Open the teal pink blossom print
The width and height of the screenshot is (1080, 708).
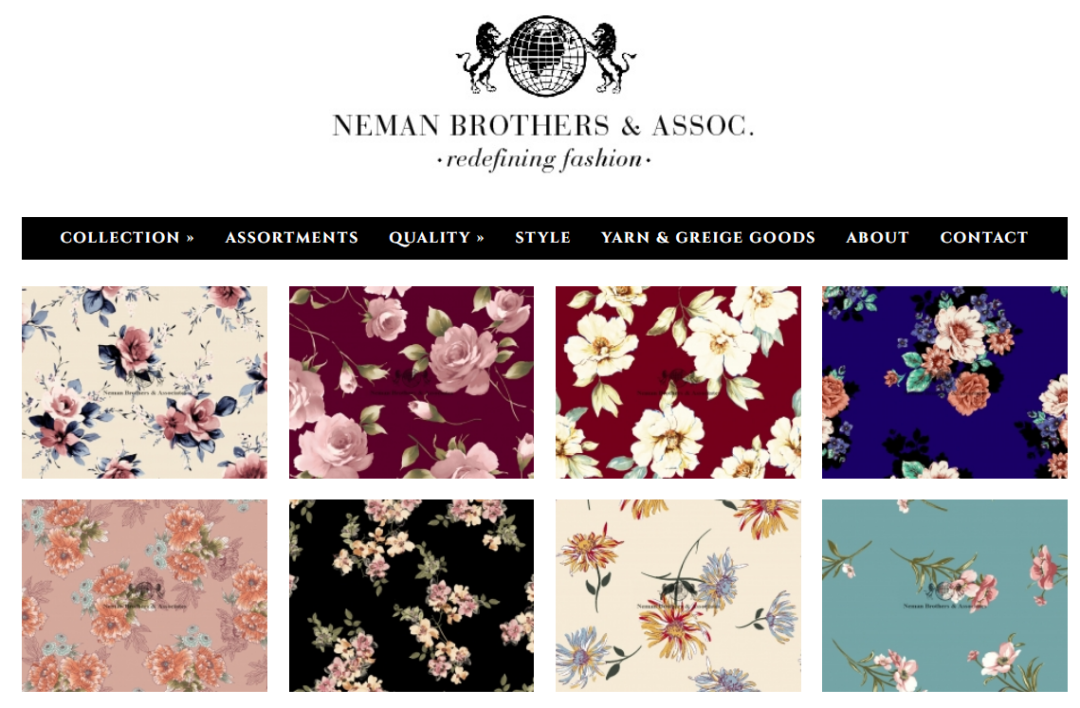click(944, 596)
